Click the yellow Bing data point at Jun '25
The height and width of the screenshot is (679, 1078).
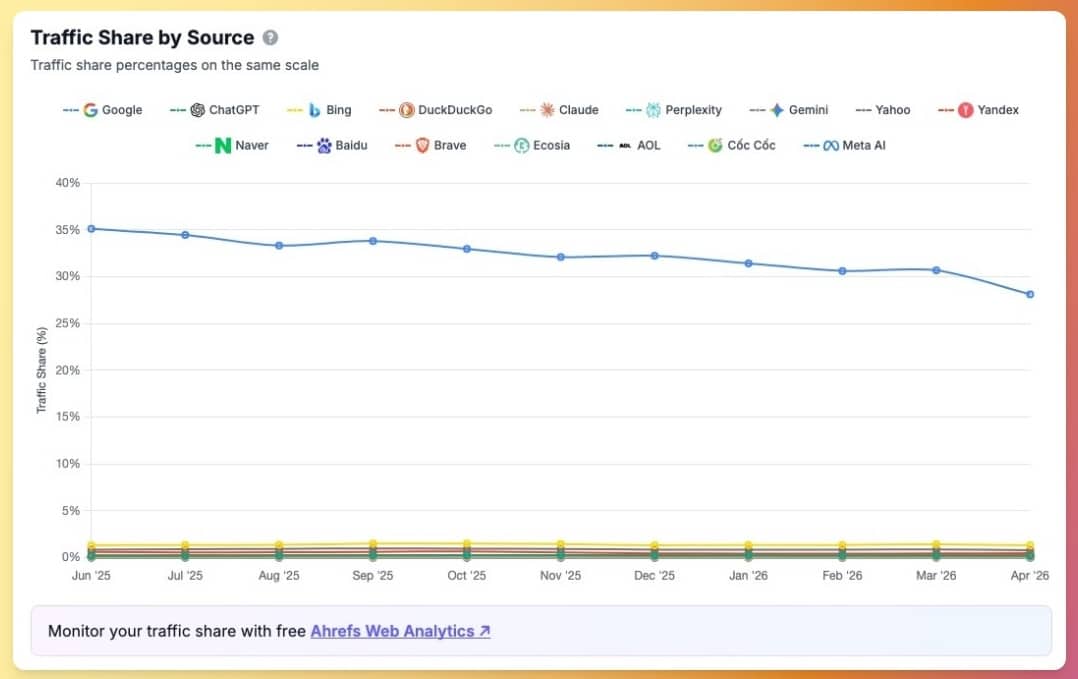pos(91,545)
